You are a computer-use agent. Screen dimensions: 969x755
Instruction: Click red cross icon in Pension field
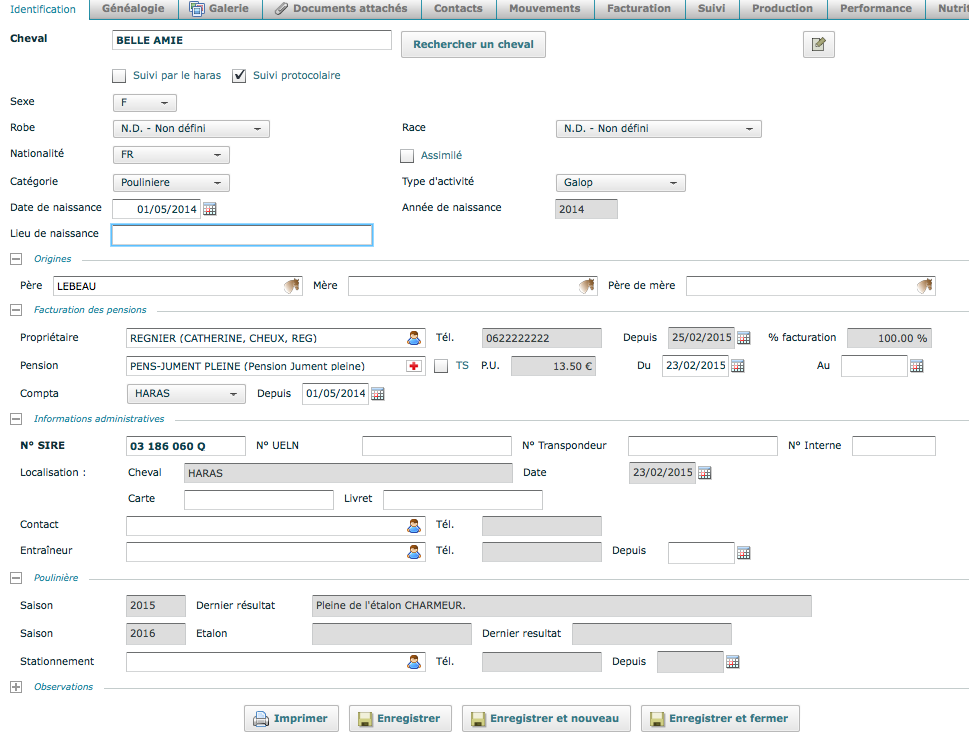pos(413,366)
